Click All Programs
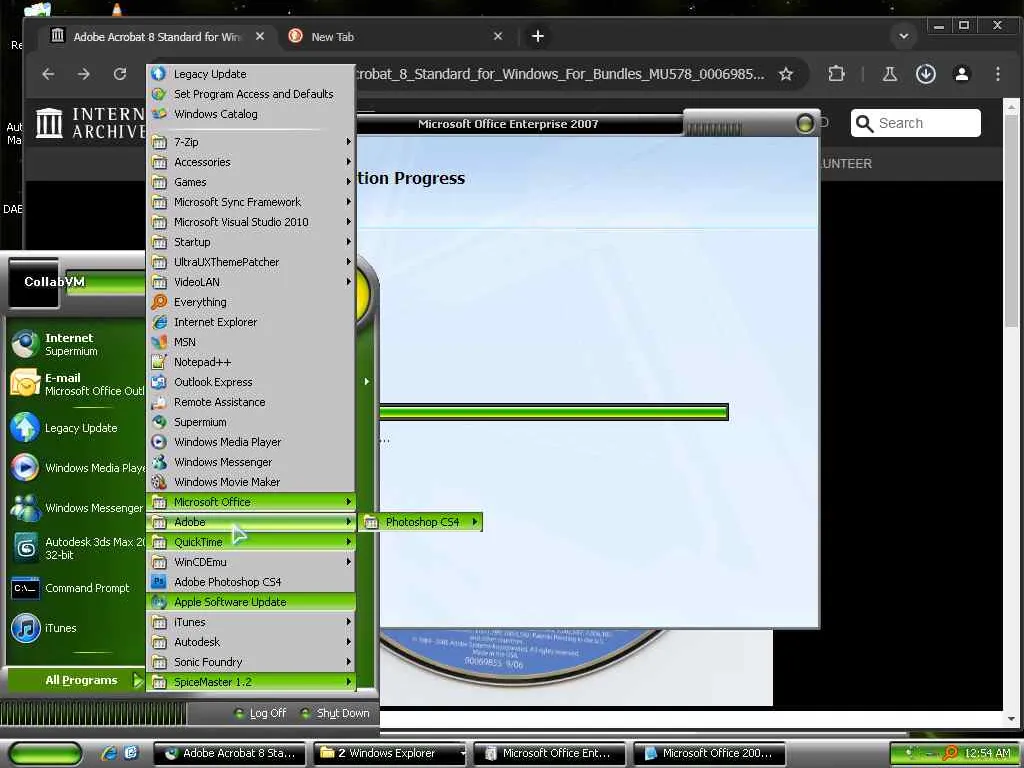The height and width of the screenshot is (768, 1024). [x=76, y=680]
